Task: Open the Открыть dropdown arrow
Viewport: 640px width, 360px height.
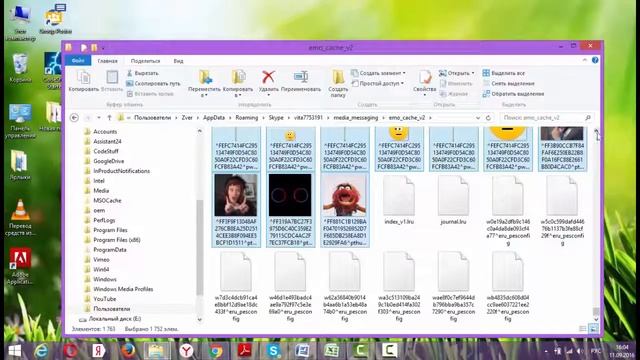Action: [x=473, y=73]
